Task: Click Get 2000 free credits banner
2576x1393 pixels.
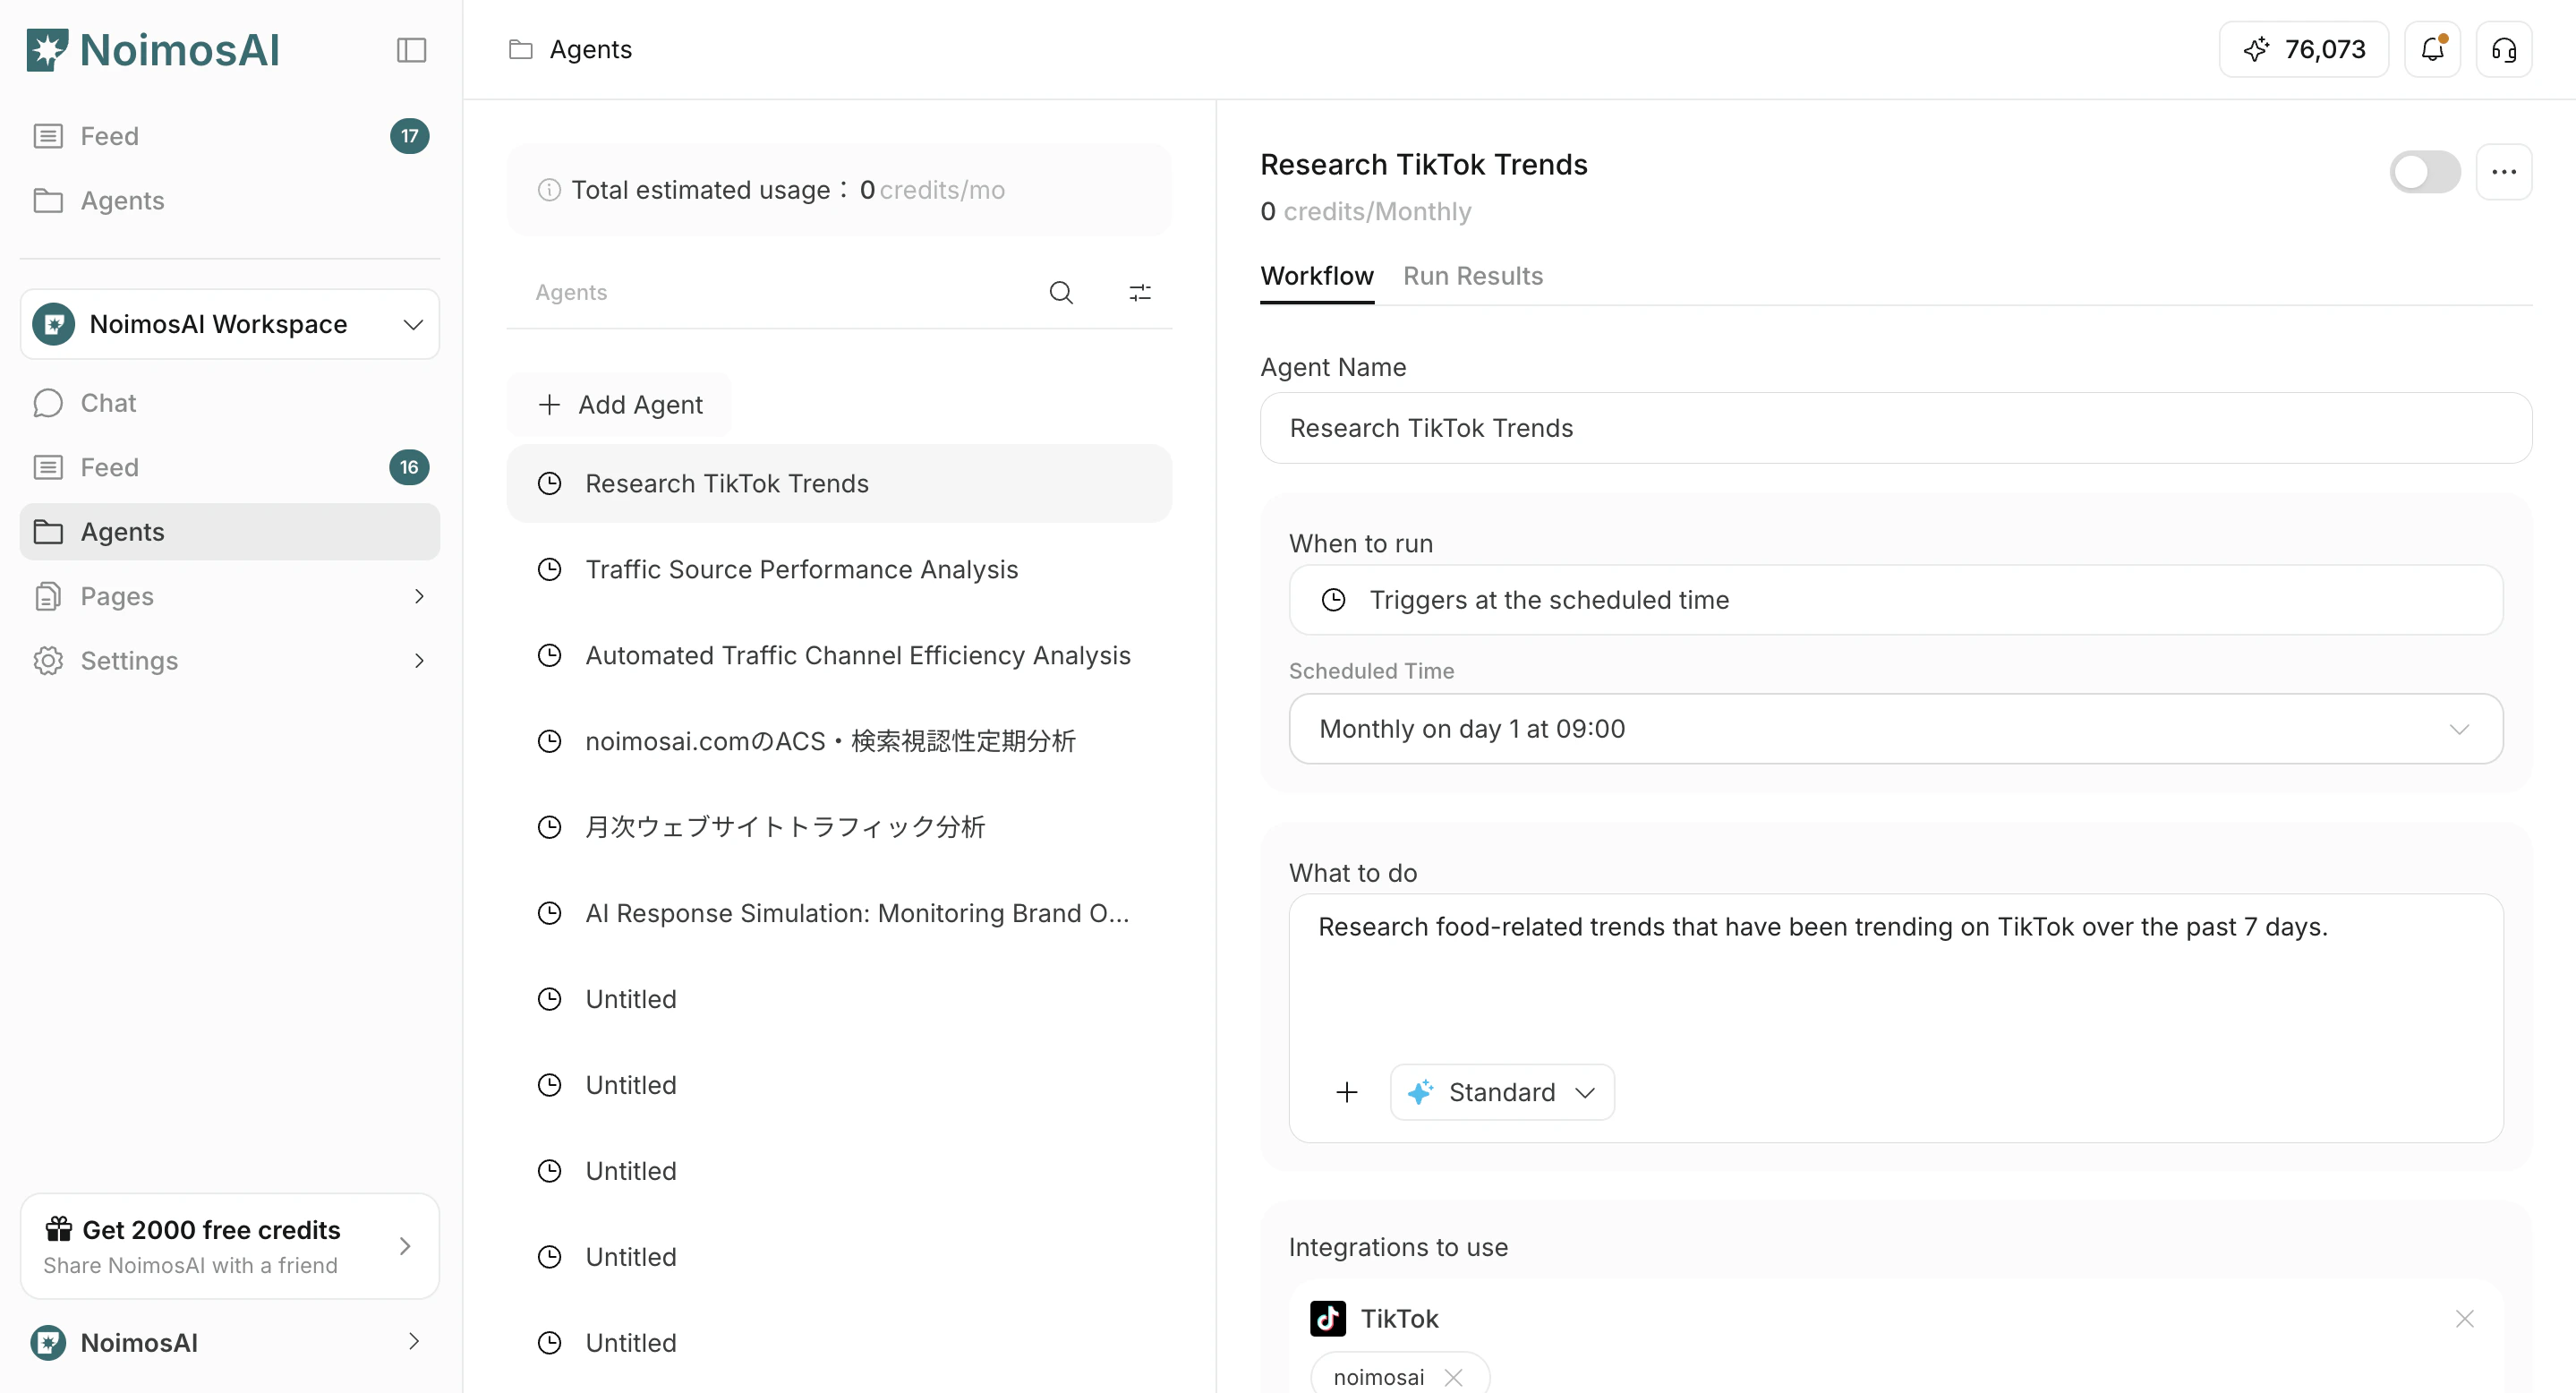Action: (230, 1246)
